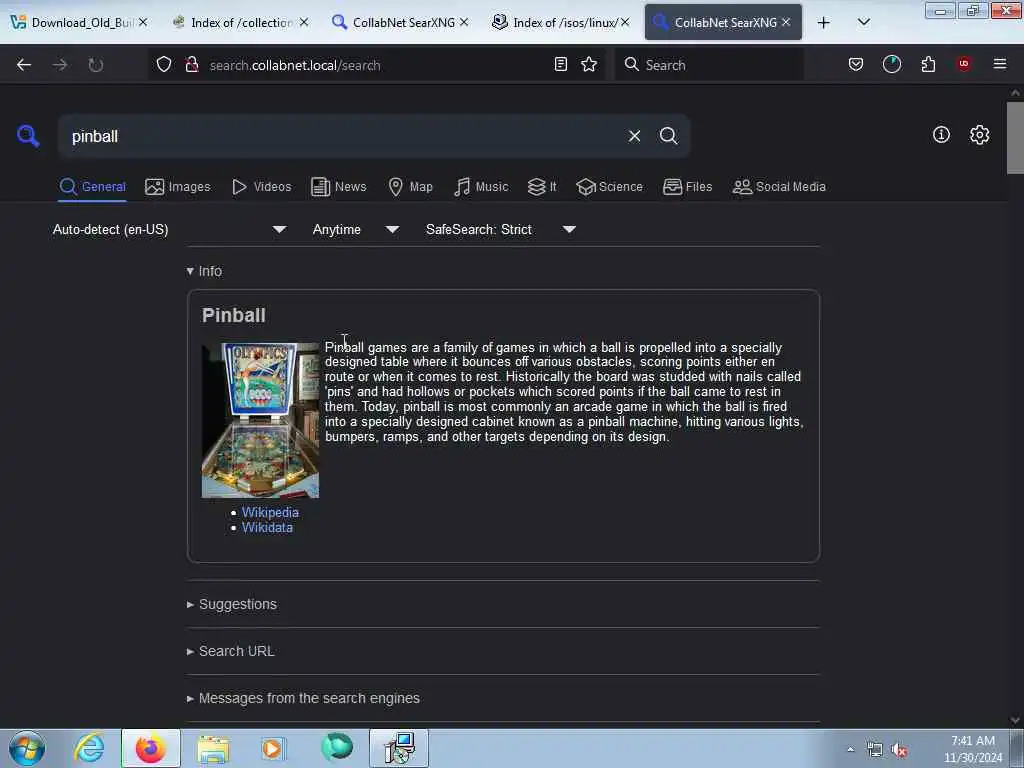Open the Windows Start button

coord(27,748)
